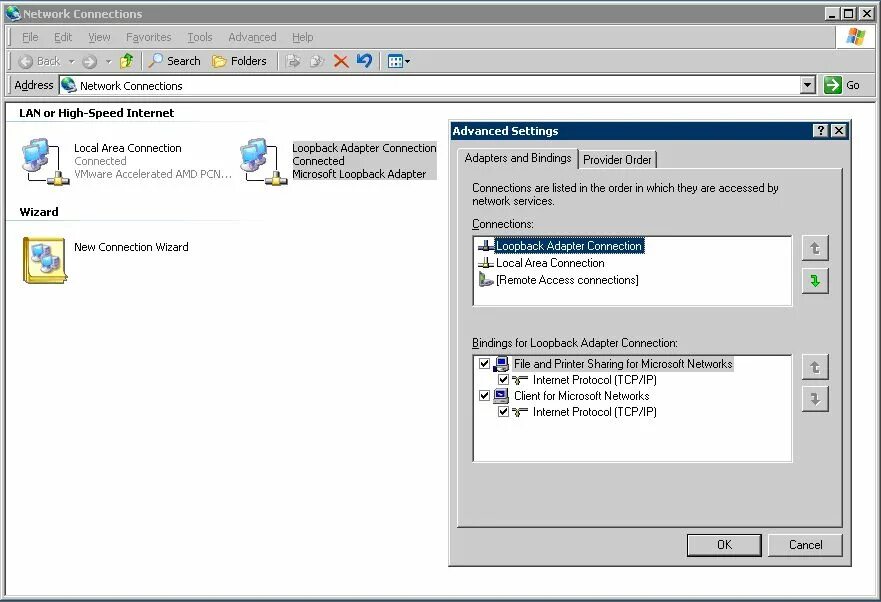Switch to the Provider Order tab
The height and width of the screenshot is (602, 881).
[x=617, y=160]
